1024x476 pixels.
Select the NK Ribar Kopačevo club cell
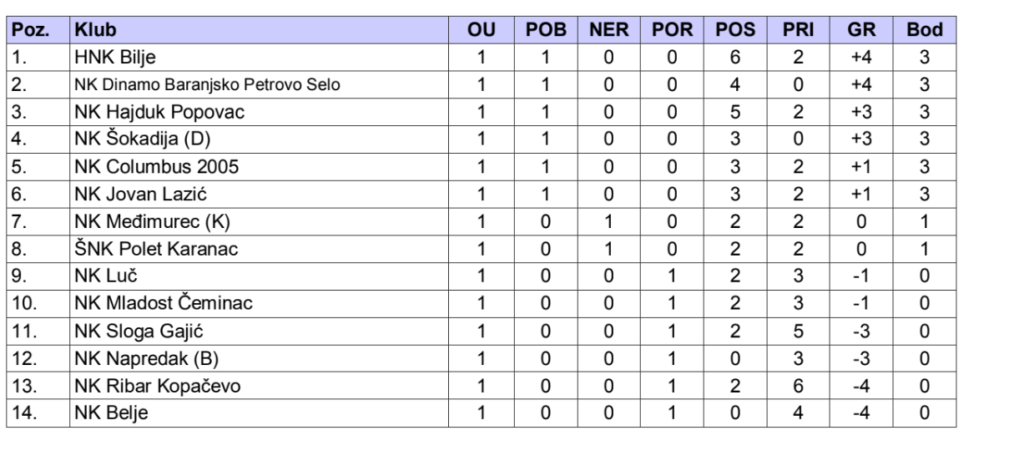pos(158,385)
